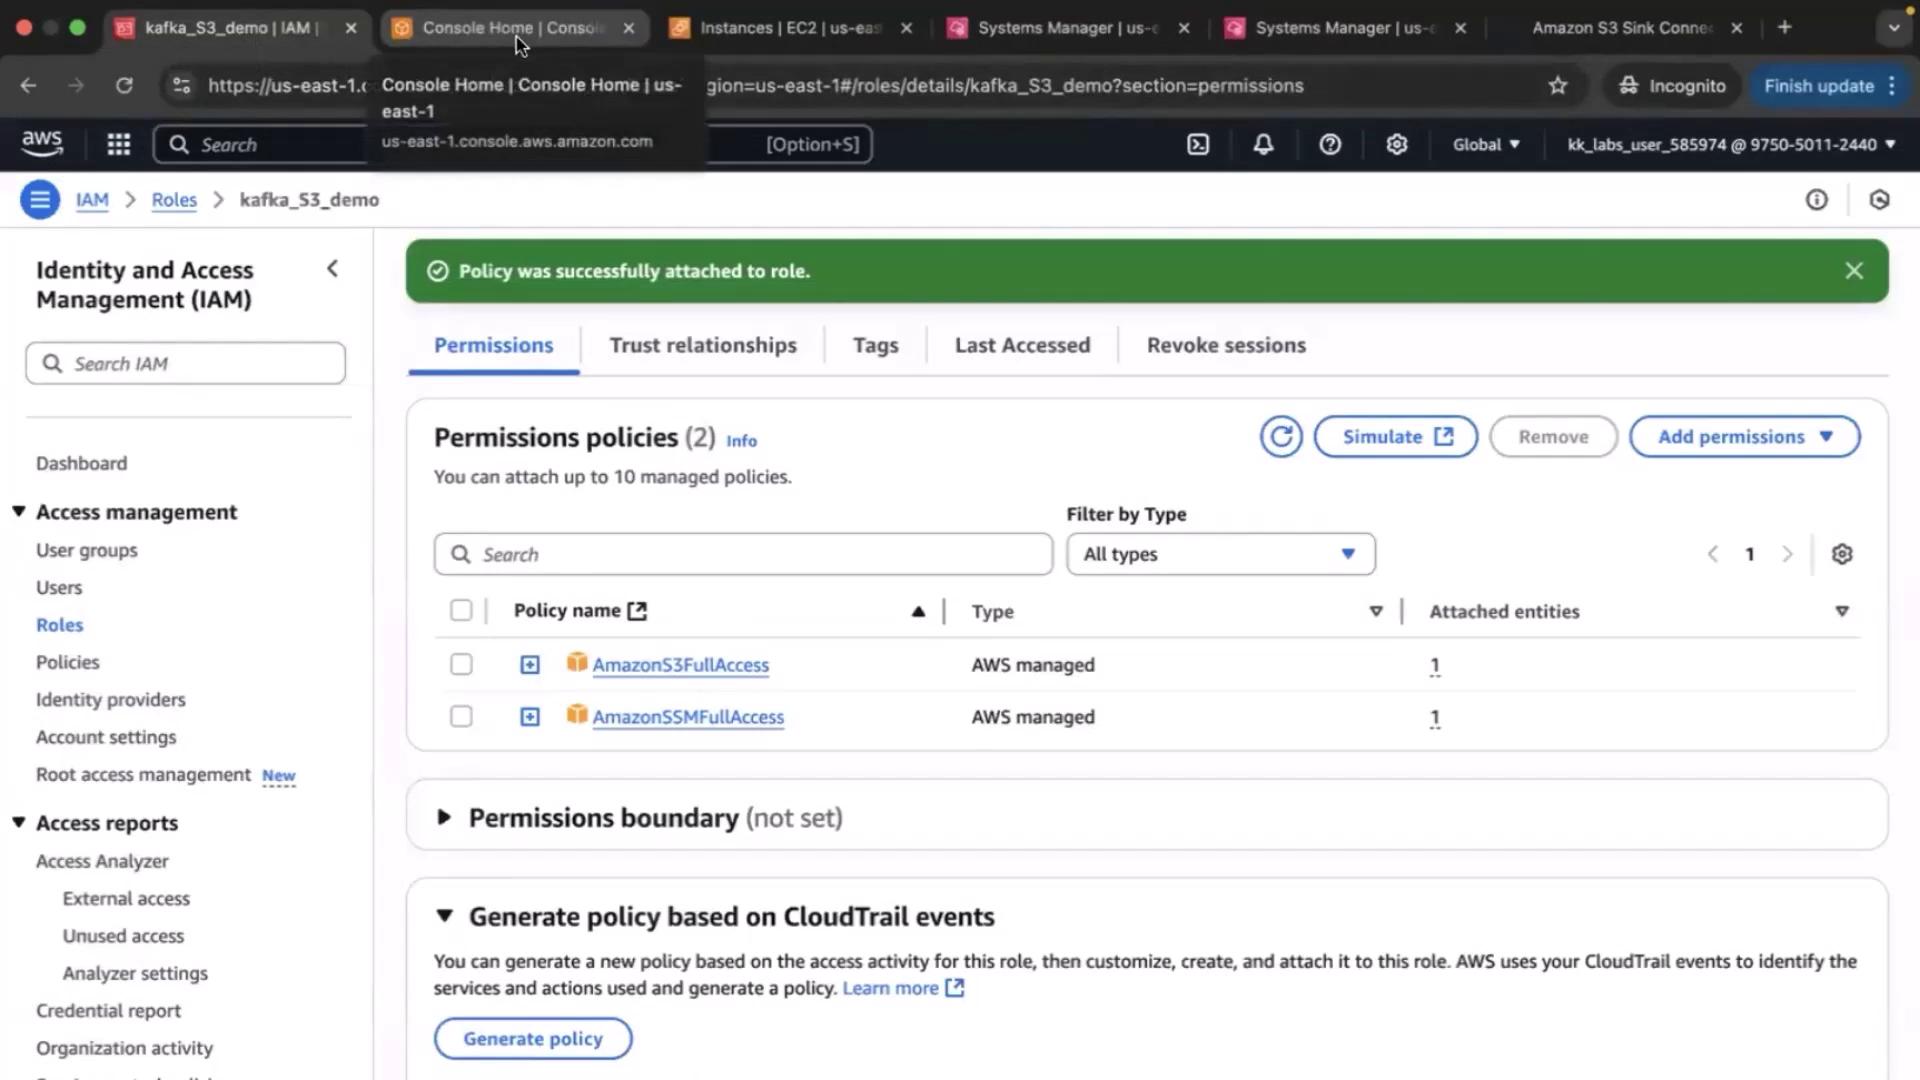Switch to the Trust relationships tab

[703, 345]
